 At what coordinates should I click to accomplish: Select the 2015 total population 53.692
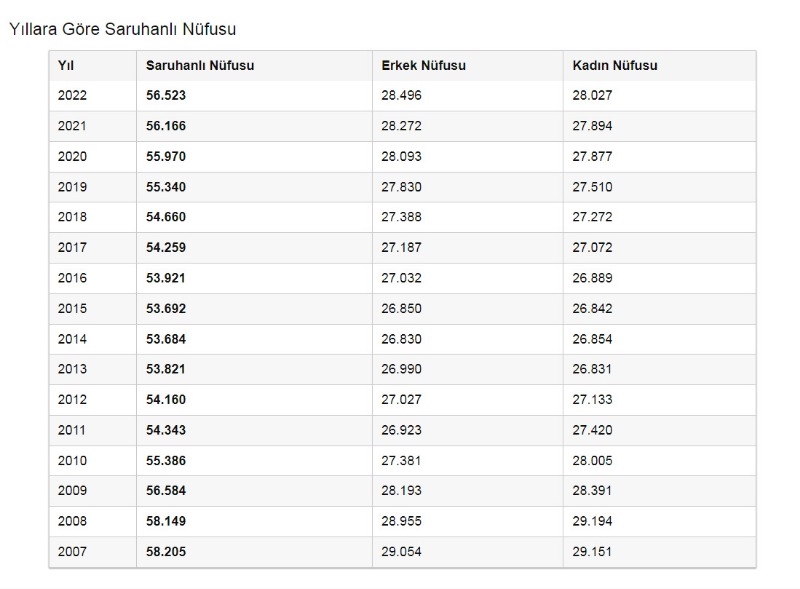pos(166,309)
